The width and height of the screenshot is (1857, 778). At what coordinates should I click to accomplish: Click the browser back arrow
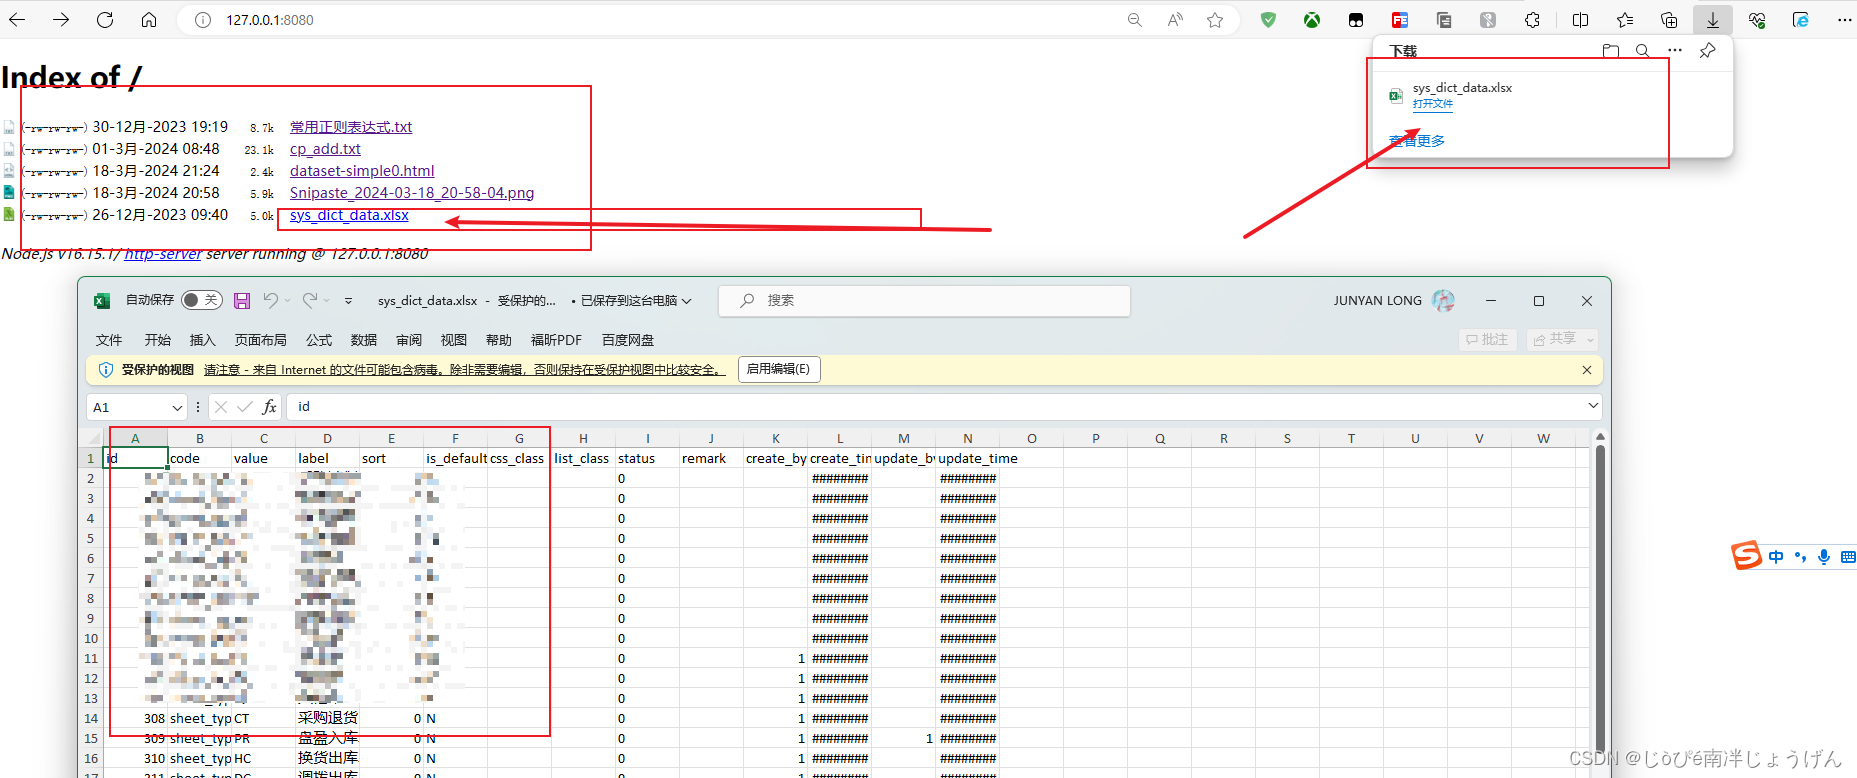[x=17, y=20]
